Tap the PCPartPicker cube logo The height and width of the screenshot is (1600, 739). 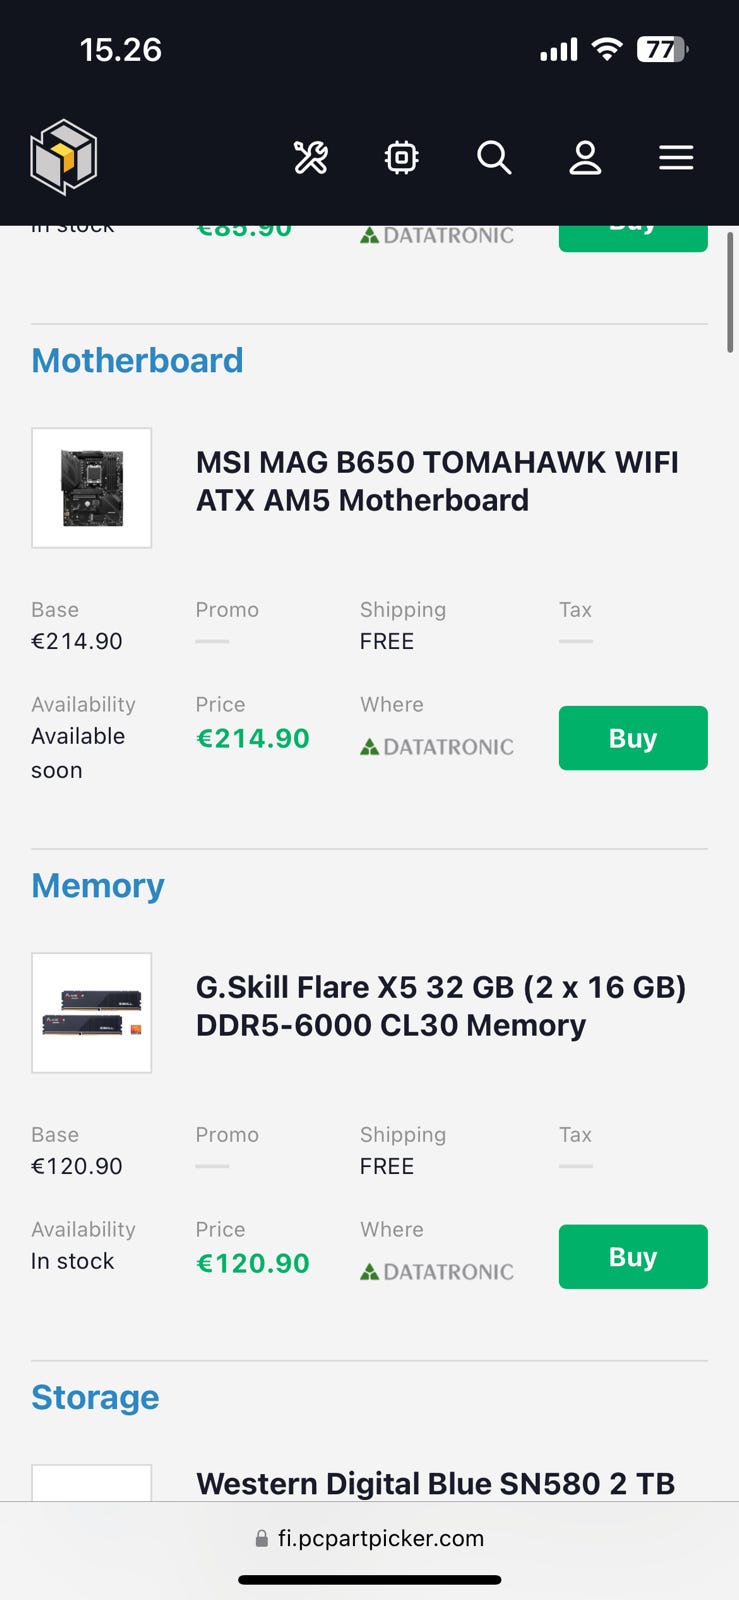click(x=63, y=157)
